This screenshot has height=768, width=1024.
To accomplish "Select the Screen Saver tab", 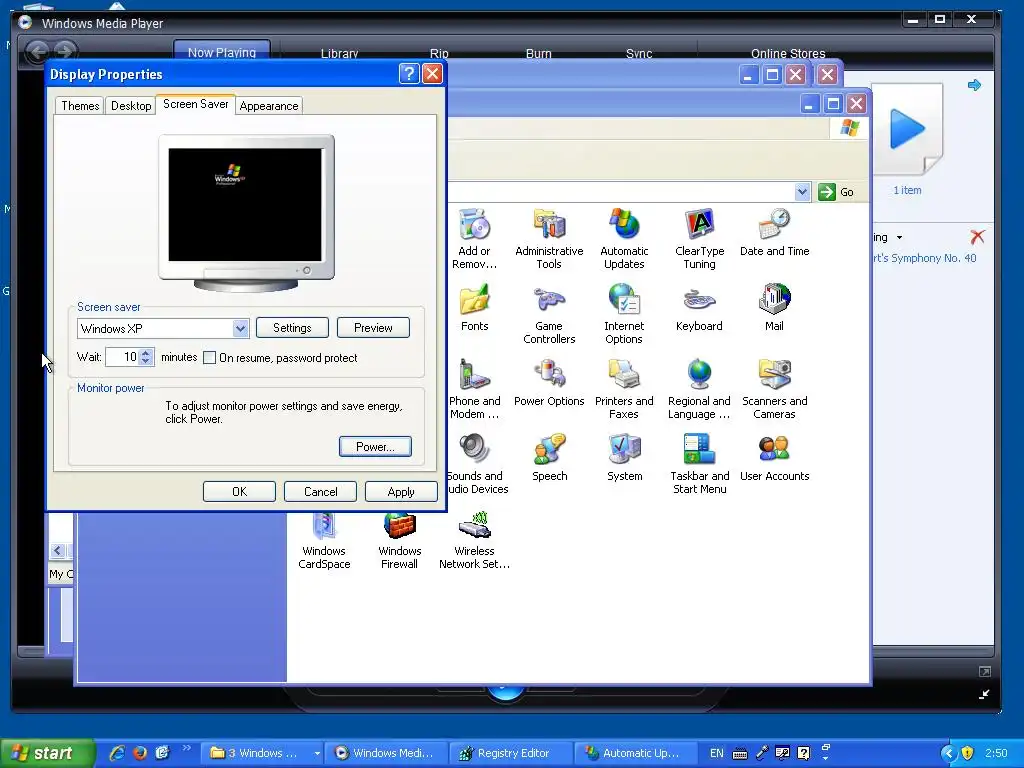I will point(196,104).
